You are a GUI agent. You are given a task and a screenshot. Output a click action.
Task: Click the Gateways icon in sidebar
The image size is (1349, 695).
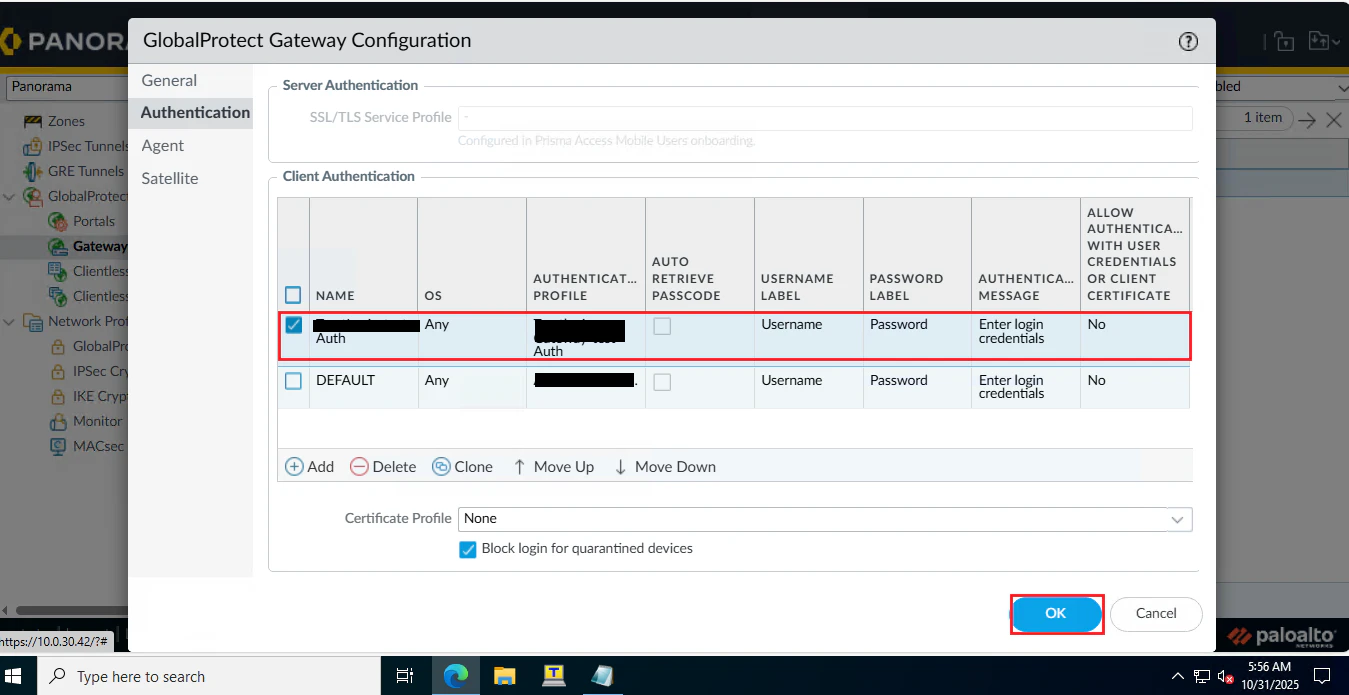(58, 246)
